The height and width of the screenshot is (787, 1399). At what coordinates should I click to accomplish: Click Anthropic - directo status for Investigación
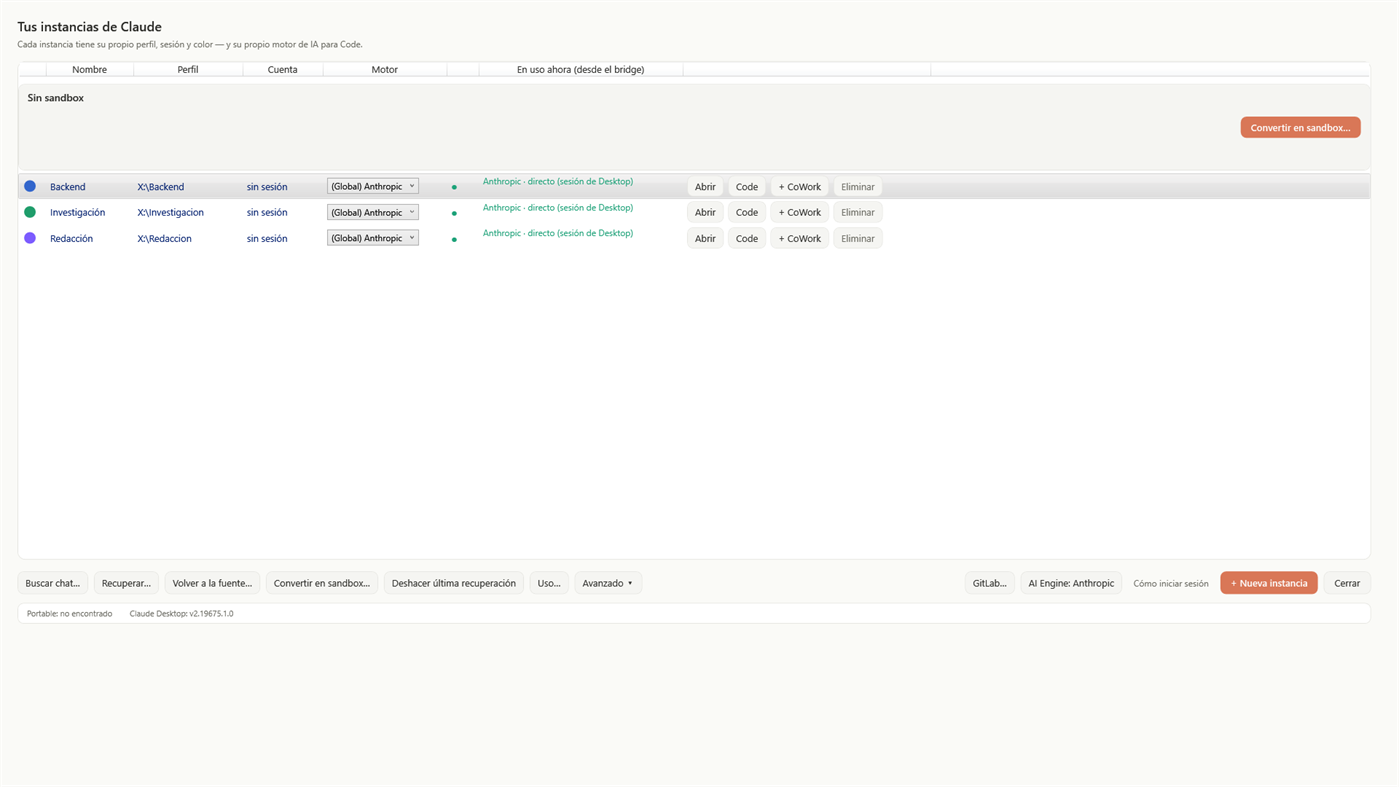tap(558, 208)
